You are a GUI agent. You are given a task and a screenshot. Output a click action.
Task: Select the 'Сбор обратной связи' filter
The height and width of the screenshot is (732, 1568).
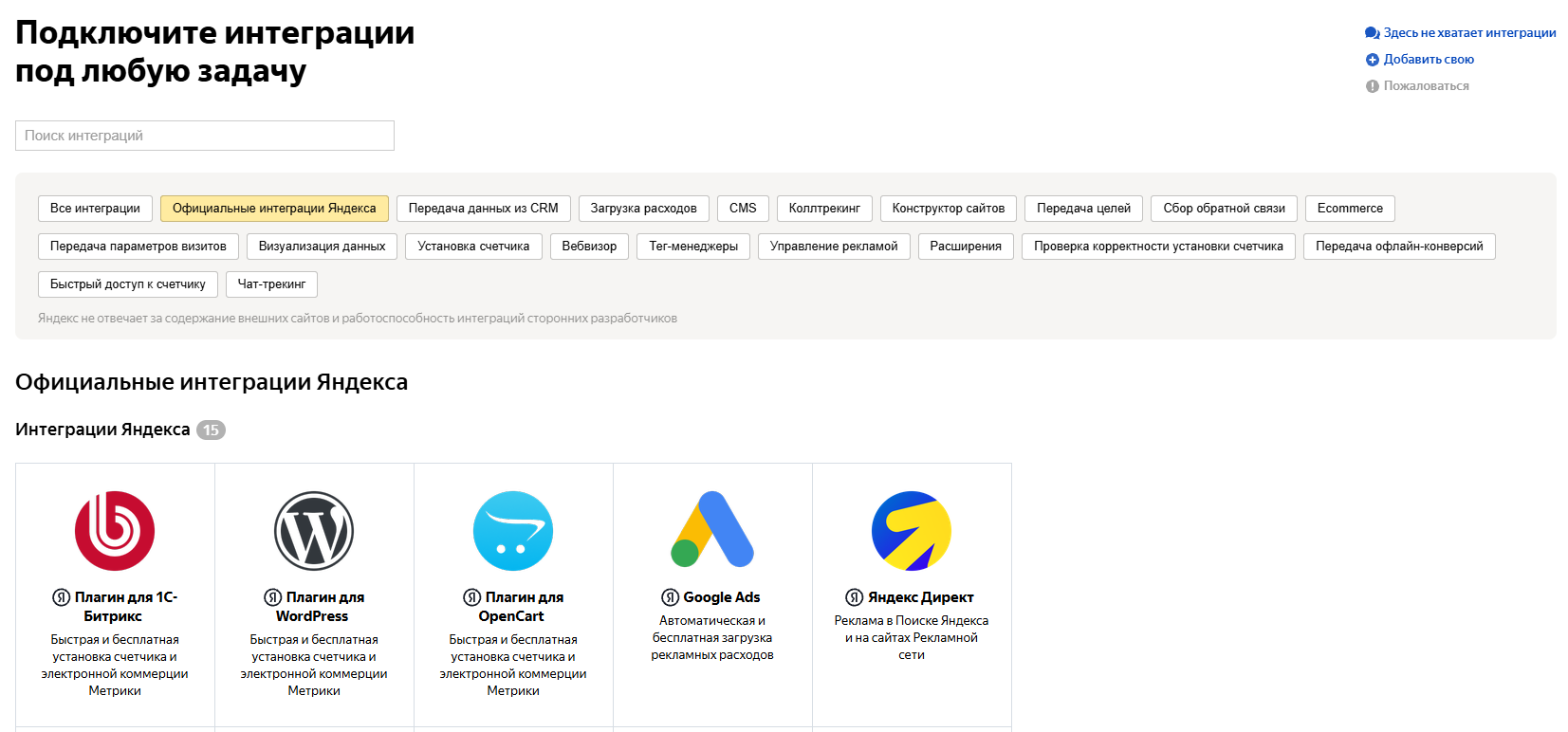(1224, 208)
